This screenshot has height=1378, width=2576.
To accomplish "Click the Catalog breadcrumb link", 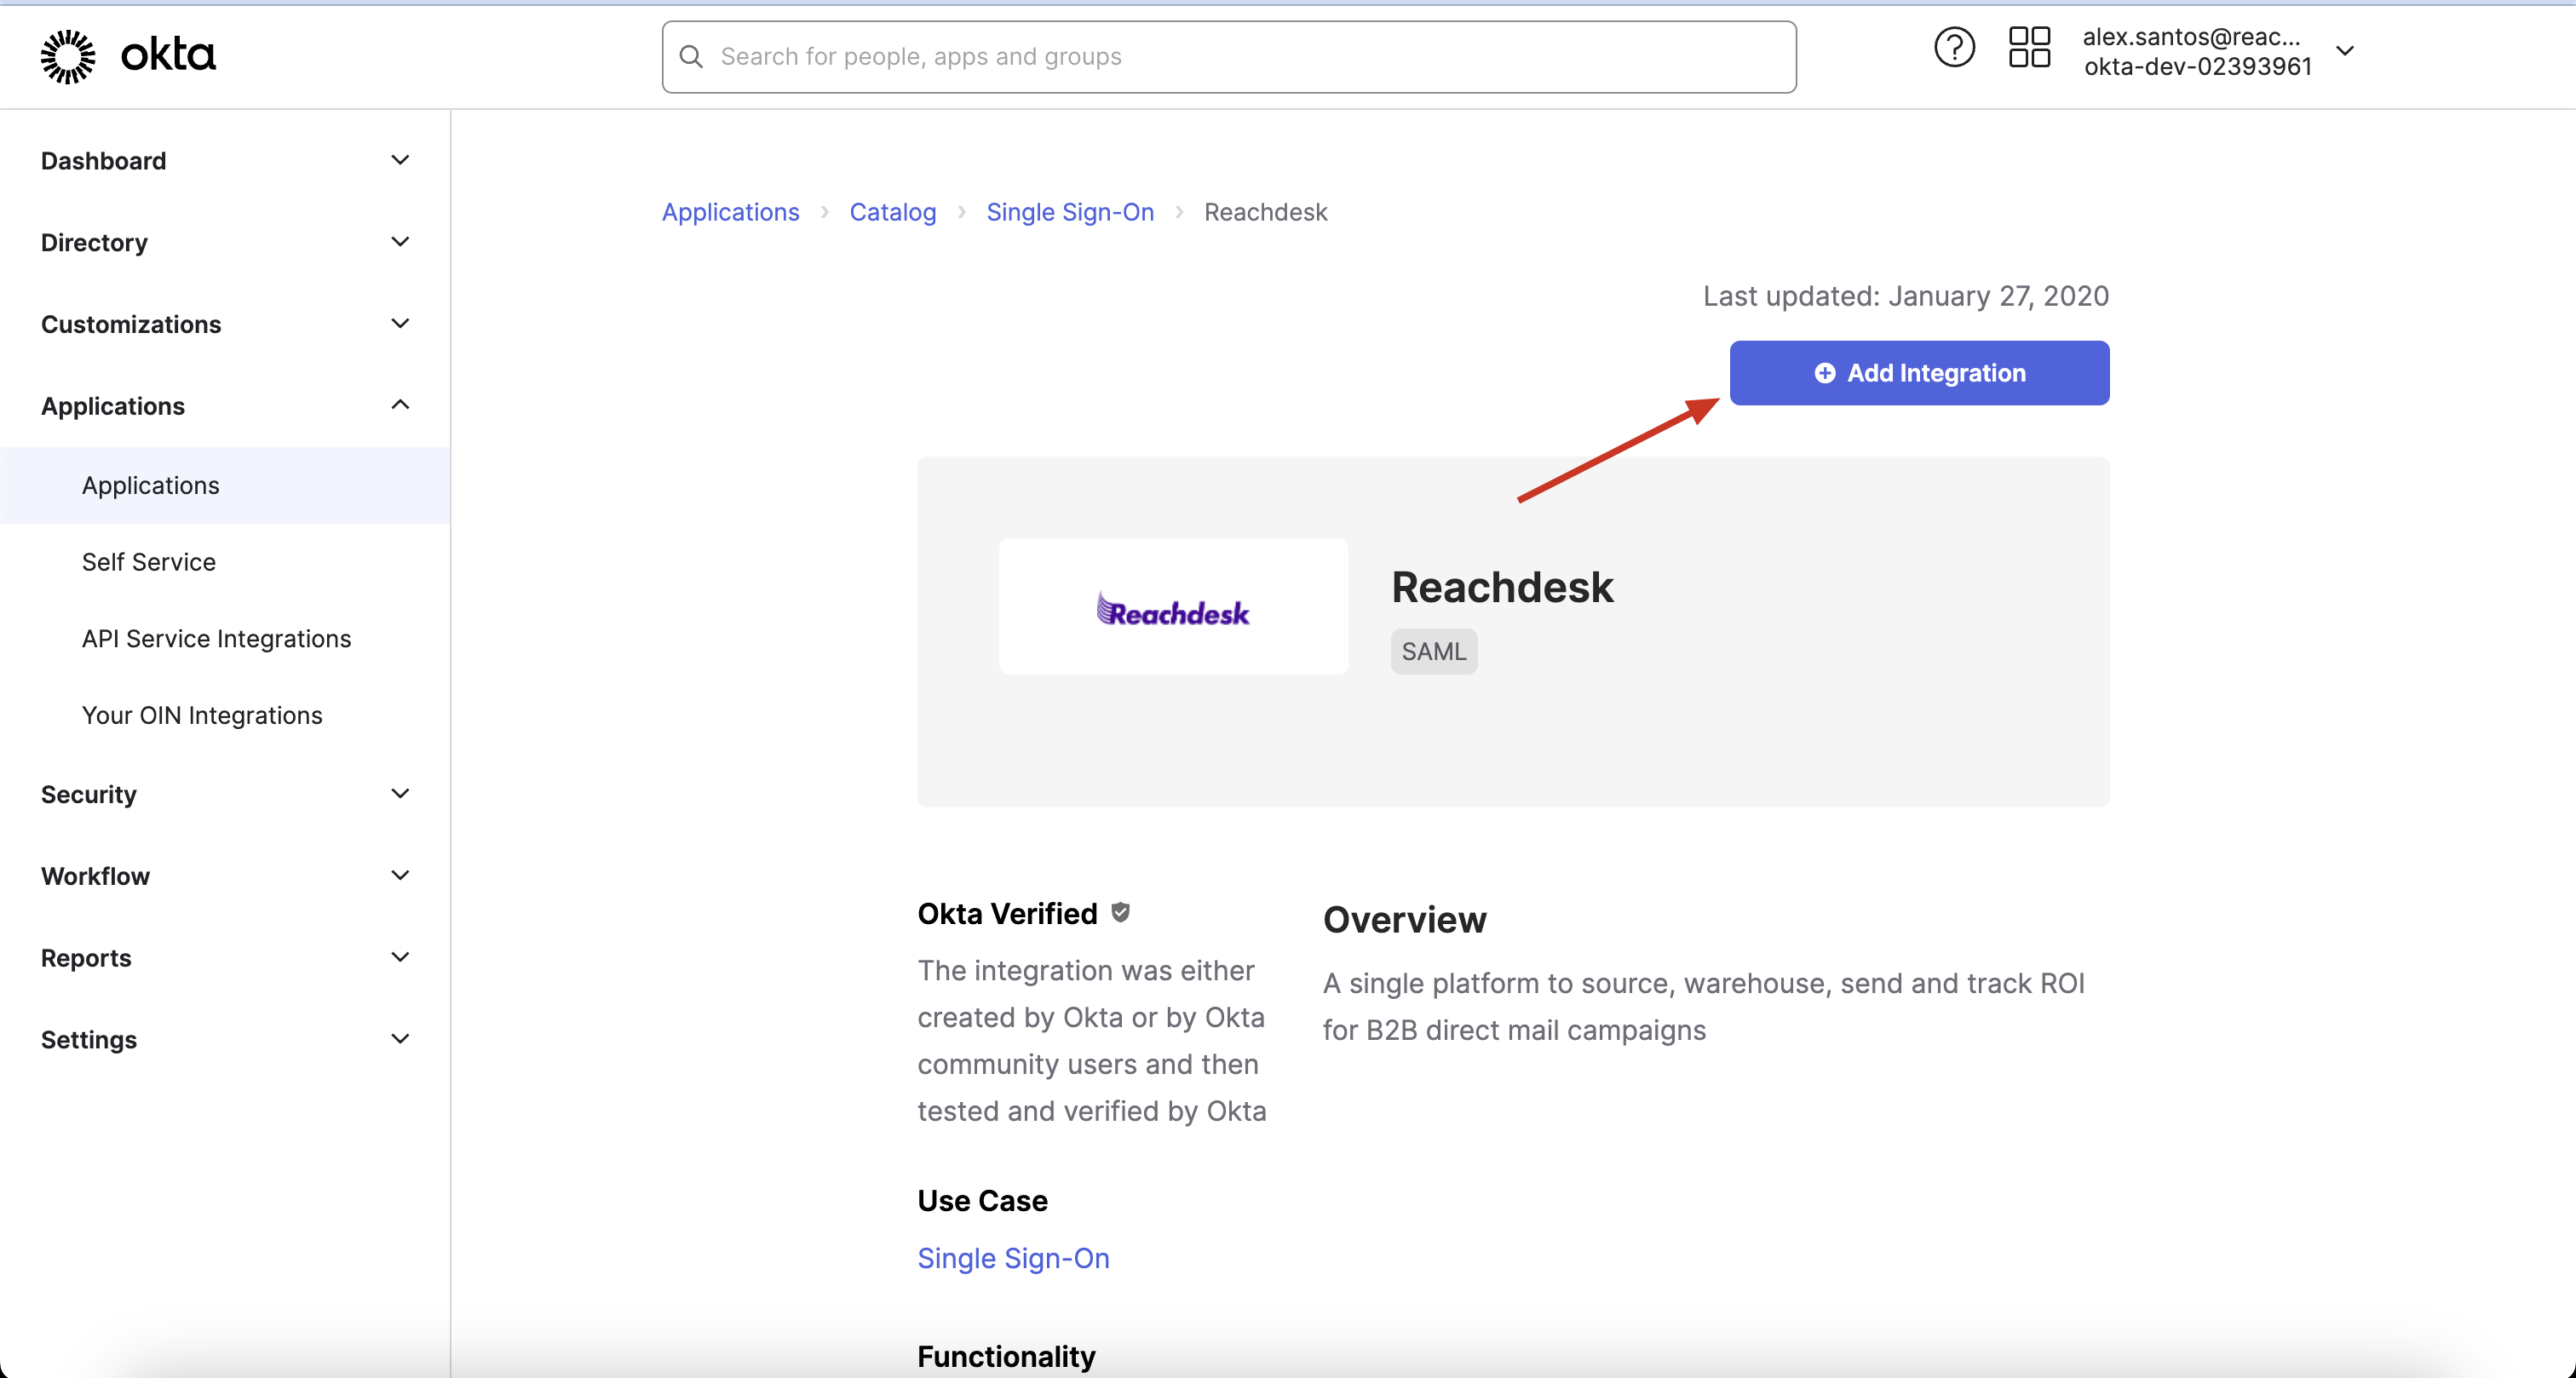I will [x=892, y=212].
